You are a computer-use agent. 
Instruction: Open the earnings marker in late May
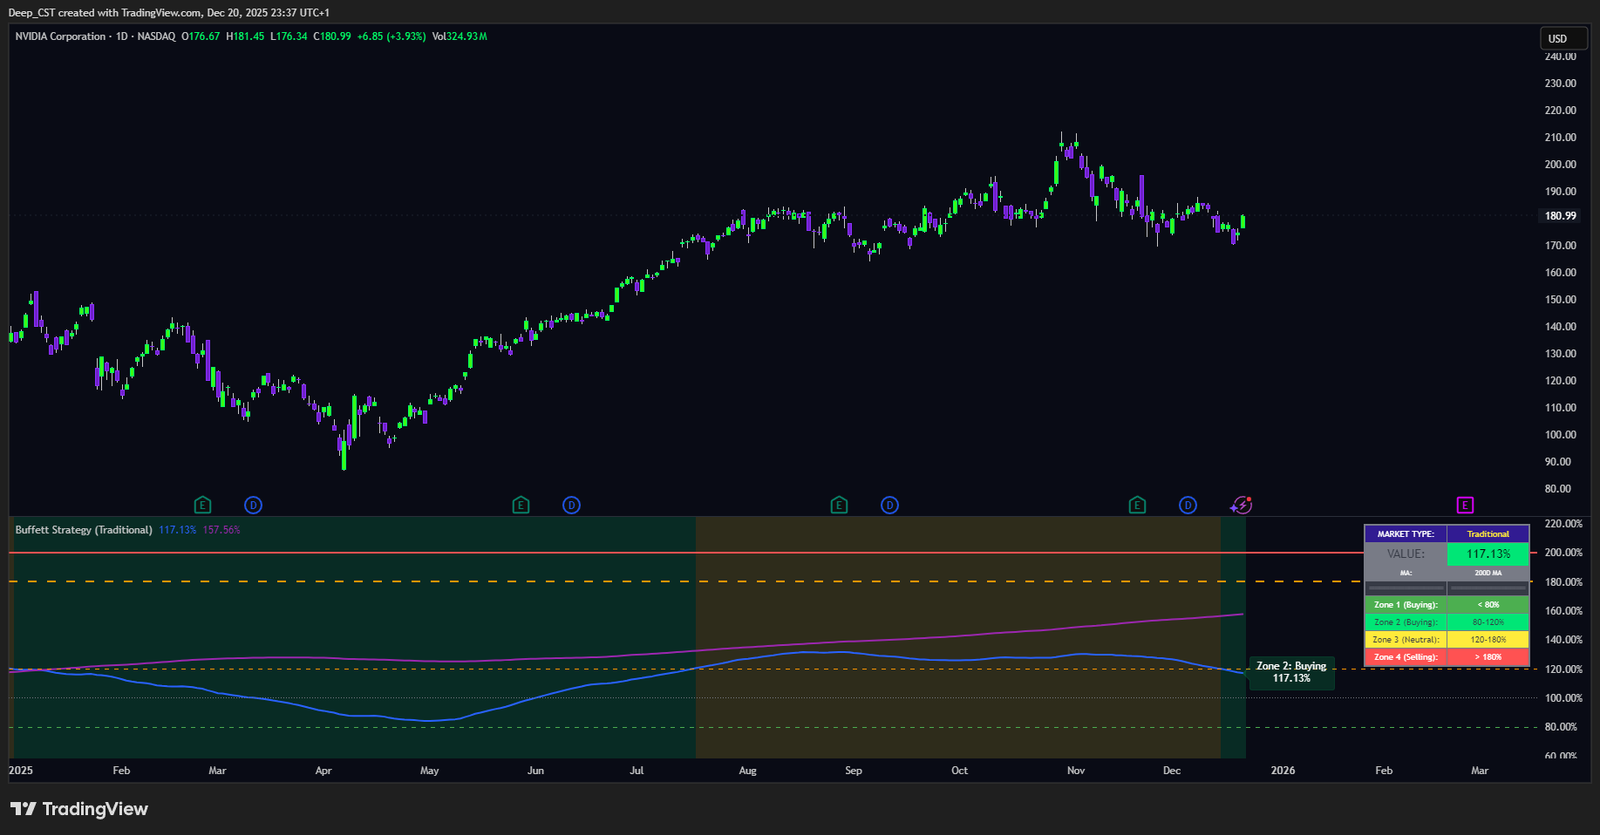(x=521, y=505)
